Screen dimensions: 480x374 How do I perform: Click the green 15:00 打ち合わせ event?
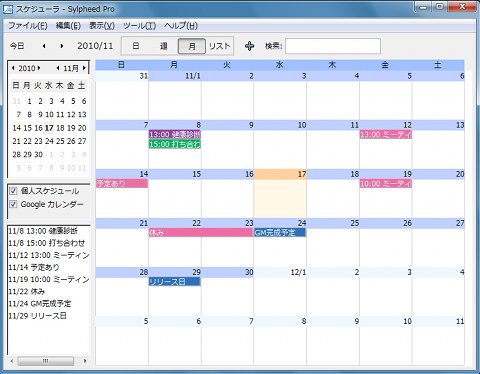[175, 144]
